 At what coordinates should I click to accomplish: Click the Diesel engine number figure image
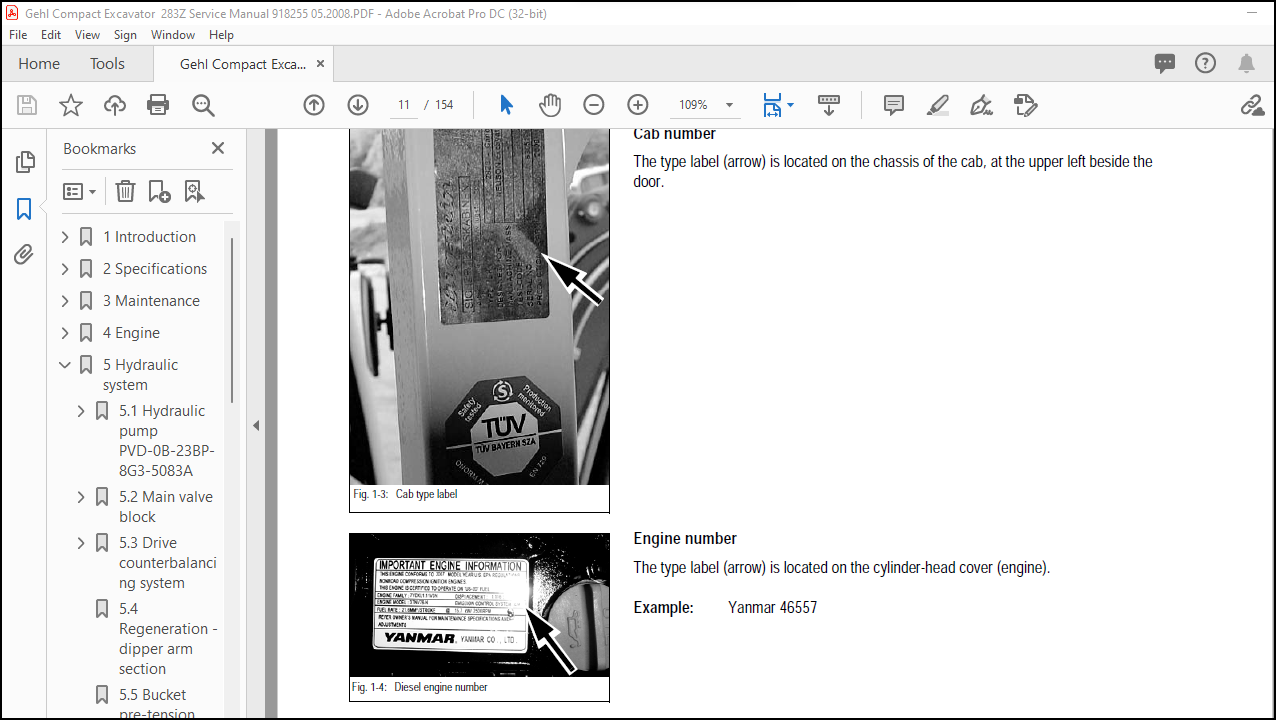coord(479,605)
